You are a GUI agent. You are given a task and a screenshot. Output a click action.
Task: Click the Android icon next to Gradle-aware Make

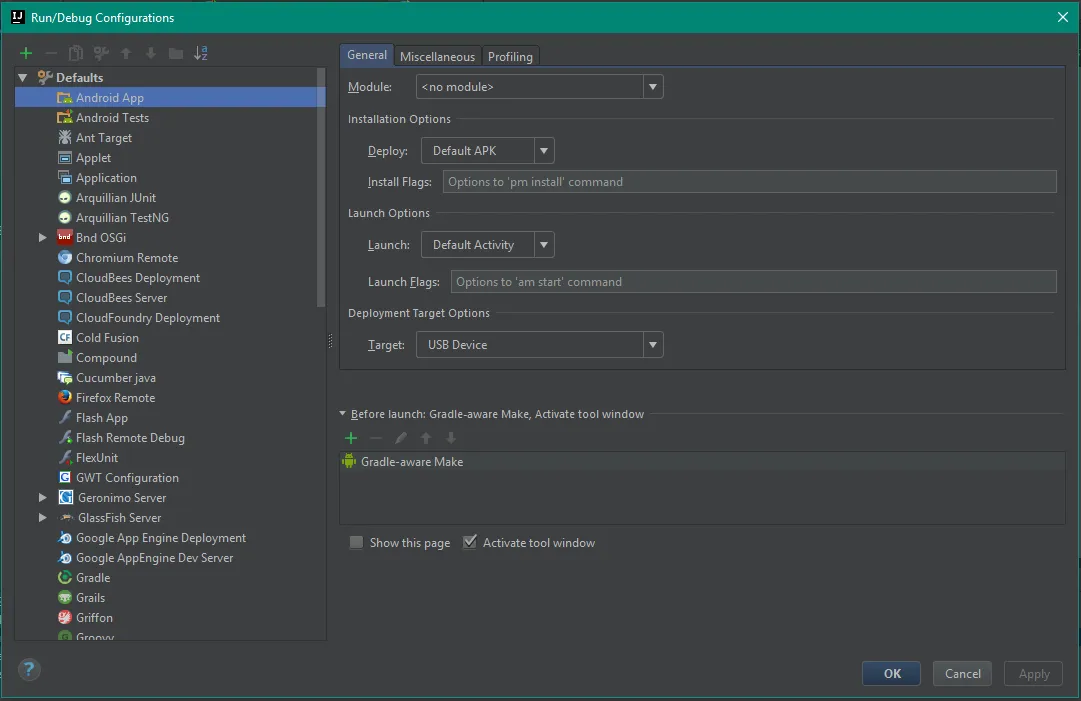350,461
